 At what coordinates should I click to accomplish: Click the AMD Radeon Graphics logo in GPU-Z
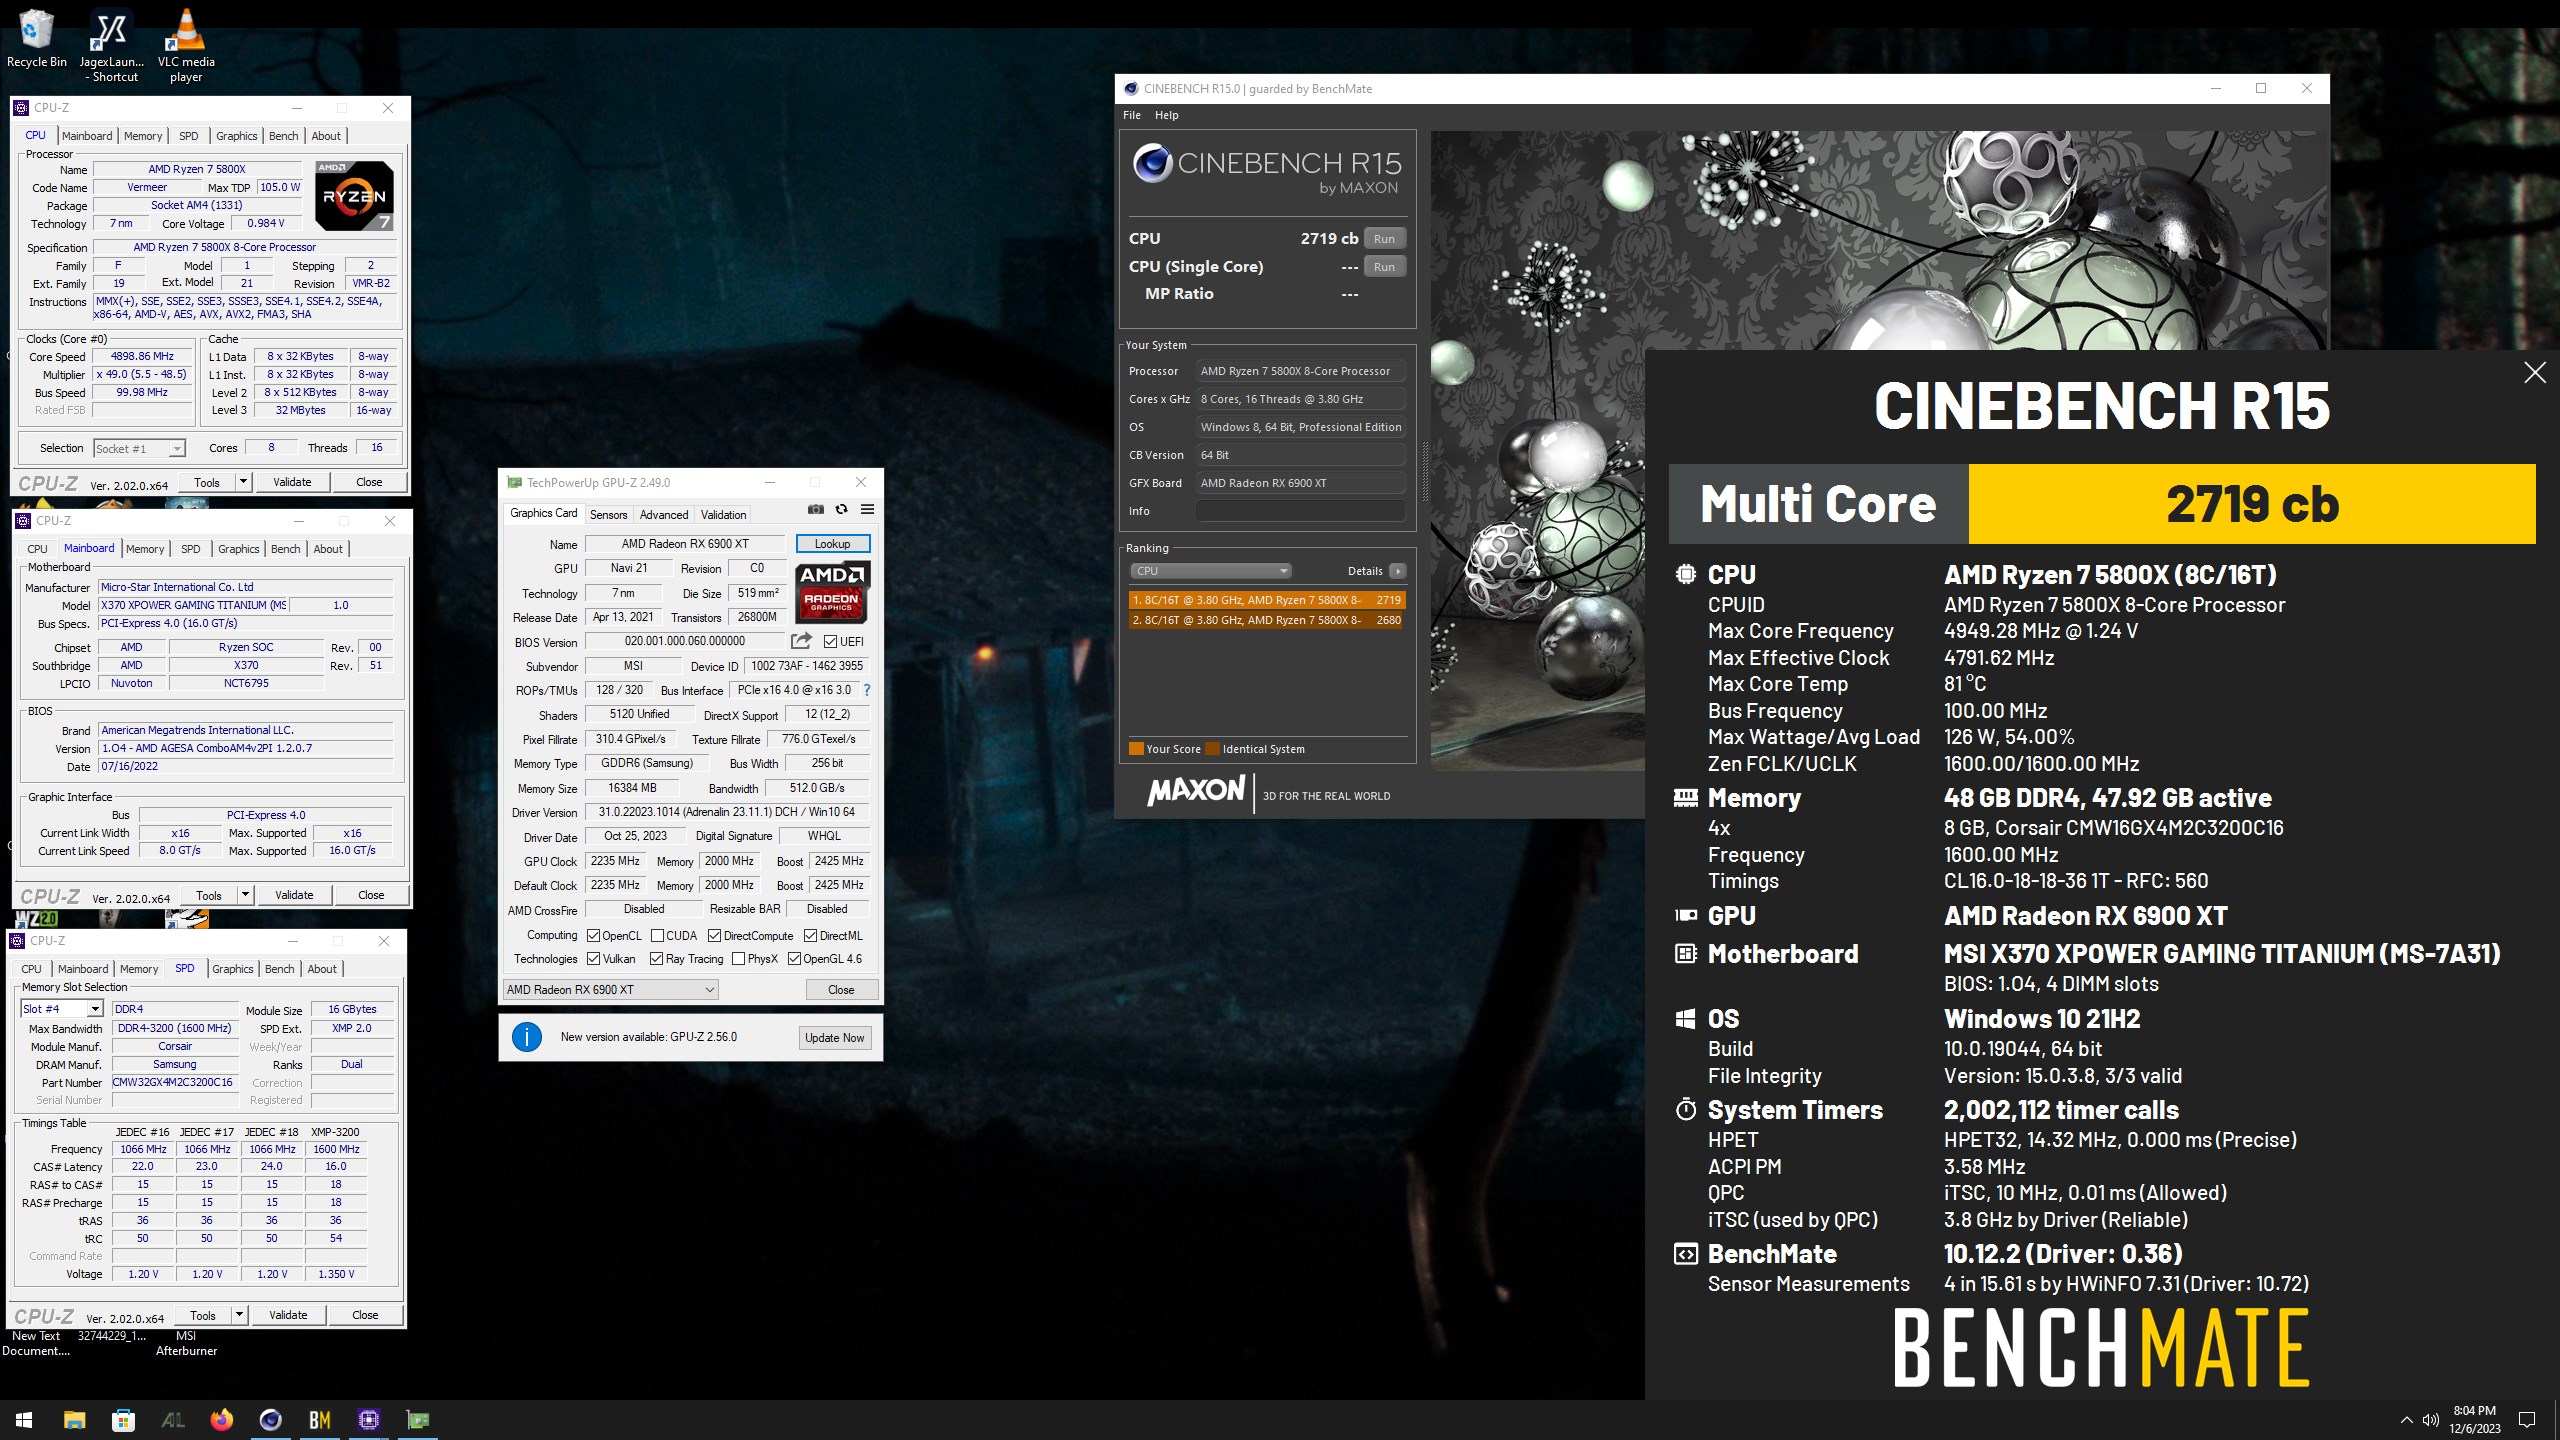[832, 591]
